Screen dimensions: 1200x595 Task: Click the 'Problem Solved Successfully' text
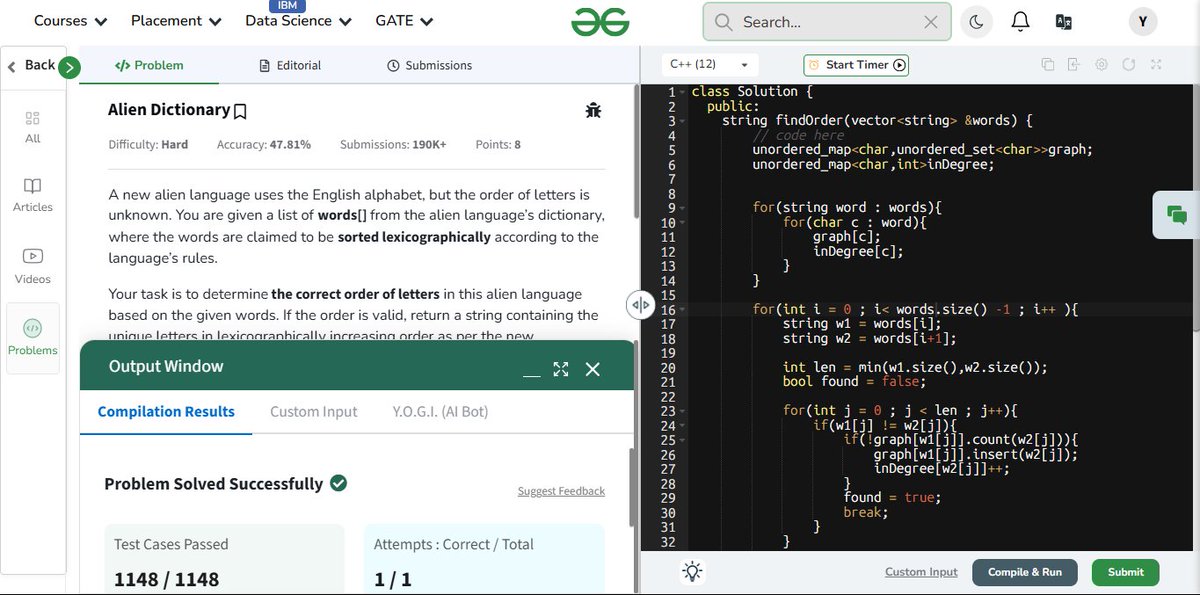click(214, 484)
